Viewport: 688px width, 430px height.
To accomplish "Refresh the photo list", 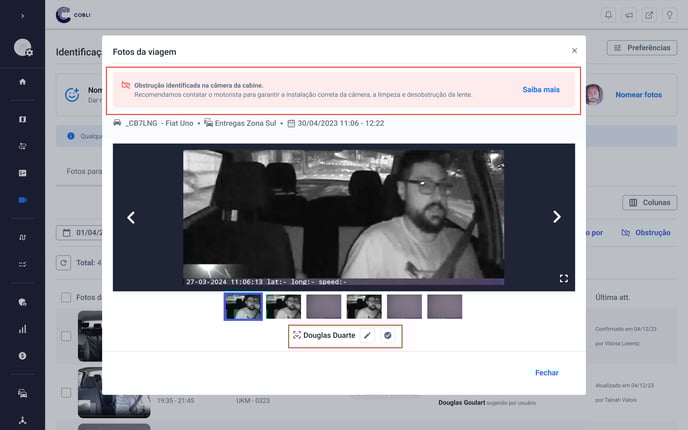I will click(64, 263).
